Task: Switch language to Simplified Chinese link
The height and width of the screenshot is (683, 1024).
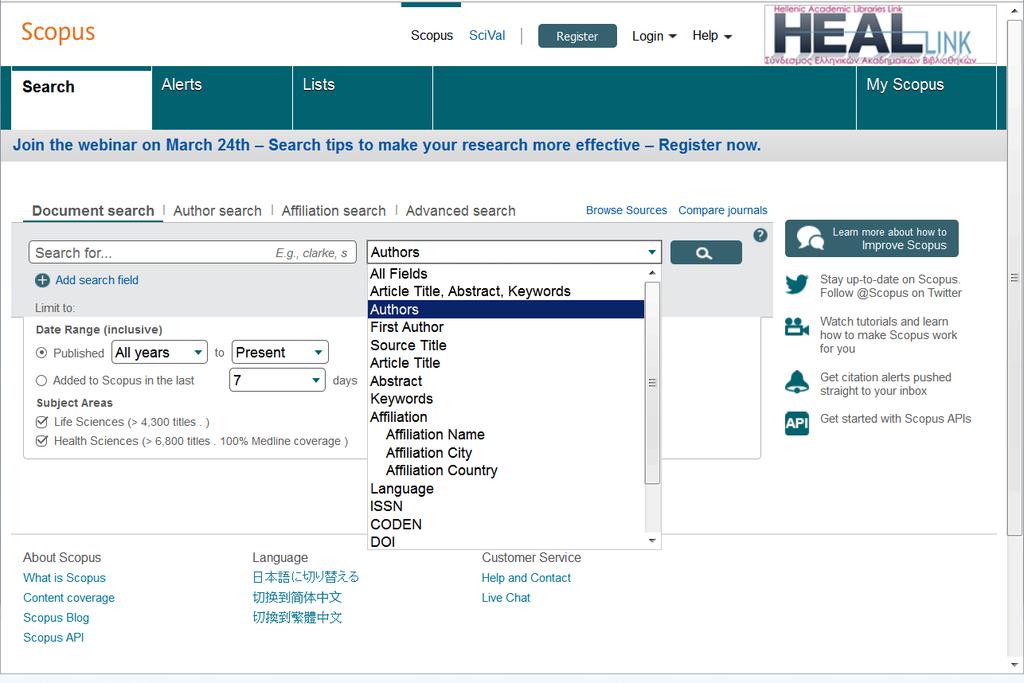Action: [x=297, y=597]
